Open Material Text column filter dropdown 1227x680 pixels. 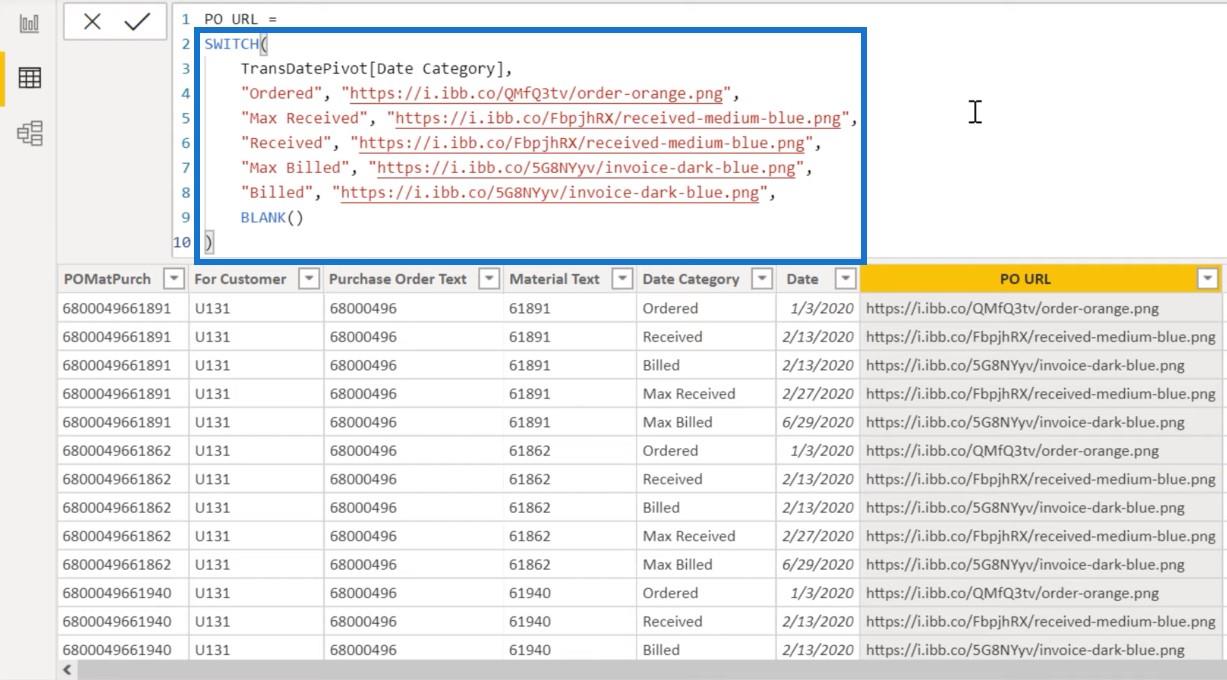[622, 279]
